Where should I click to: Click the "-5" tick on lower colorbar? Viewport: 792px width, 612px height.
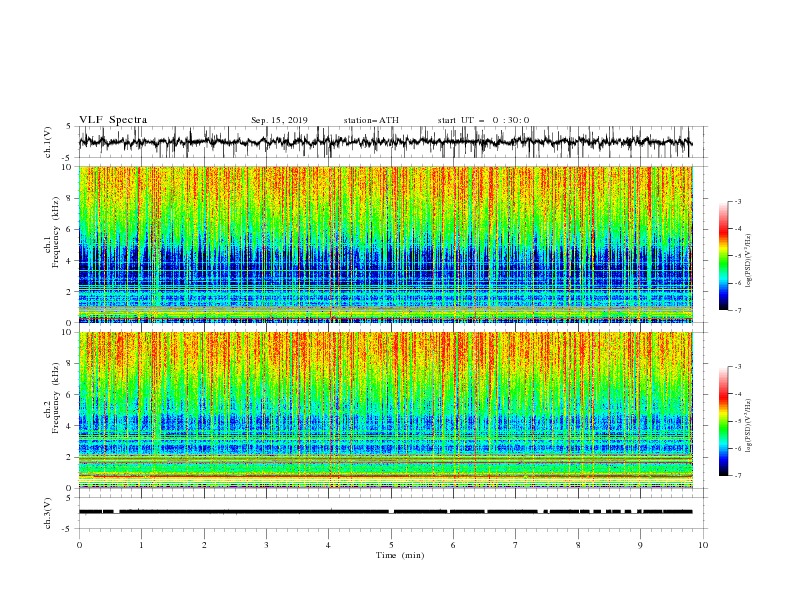click(x=738, y=421)
